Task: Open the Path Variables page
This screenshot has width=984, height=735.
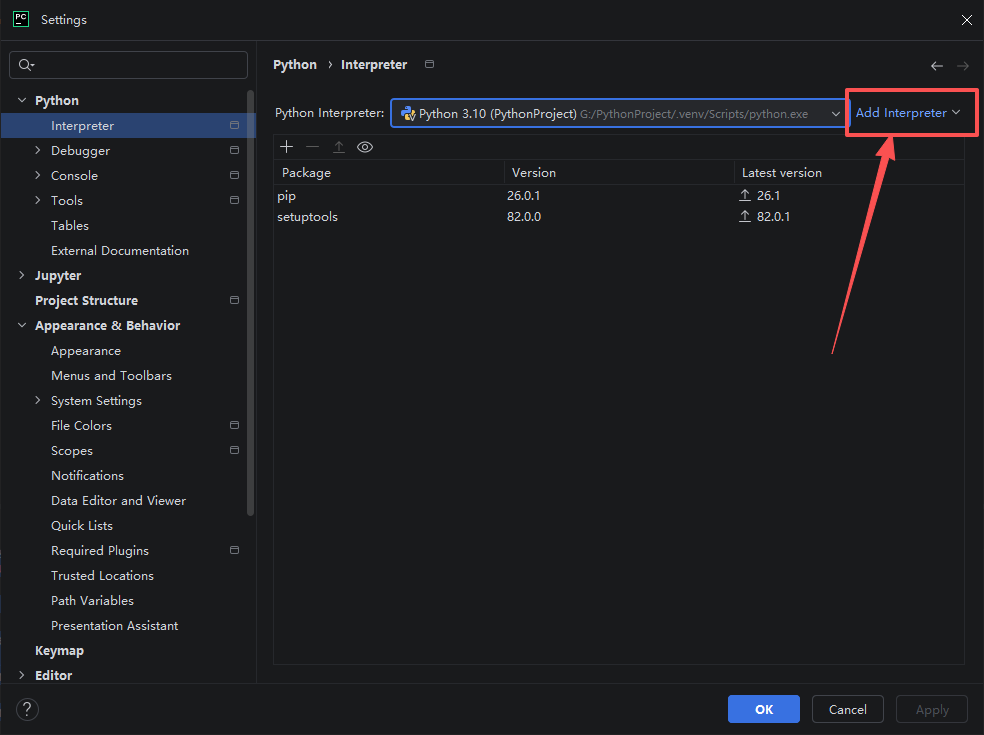Action: [x=92, y=601]
